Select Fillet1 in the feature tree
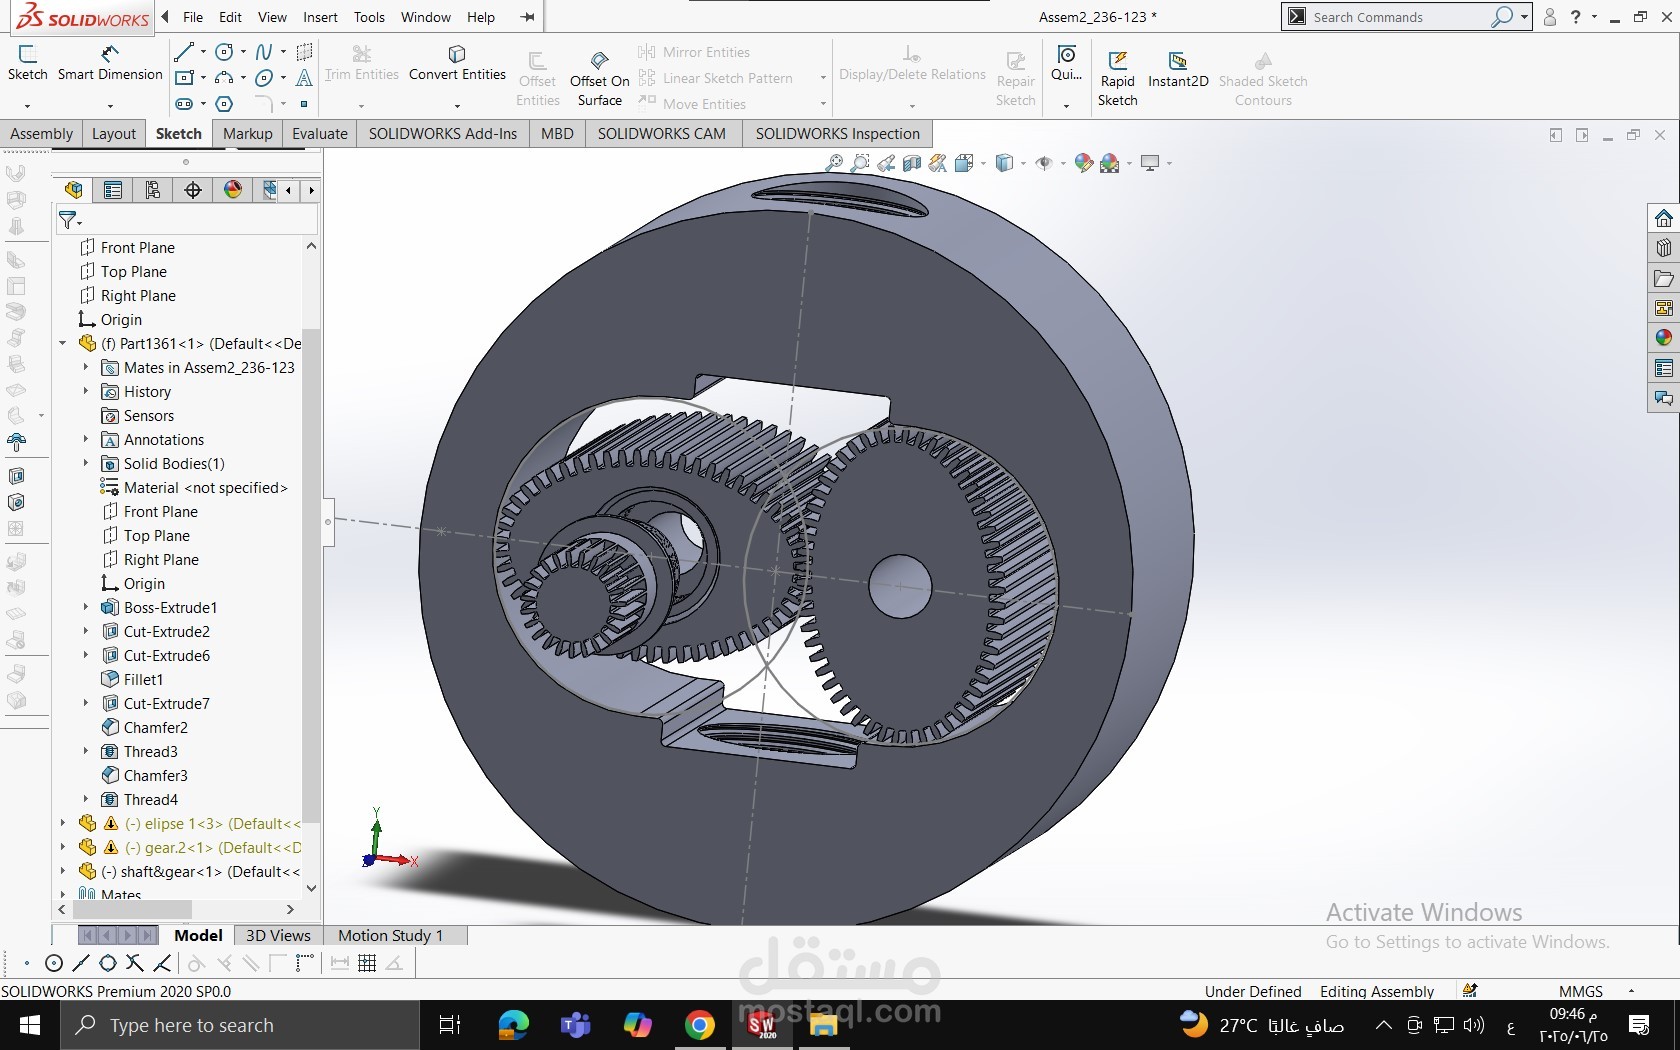The image size is (1680, 1050). (143, 679)
